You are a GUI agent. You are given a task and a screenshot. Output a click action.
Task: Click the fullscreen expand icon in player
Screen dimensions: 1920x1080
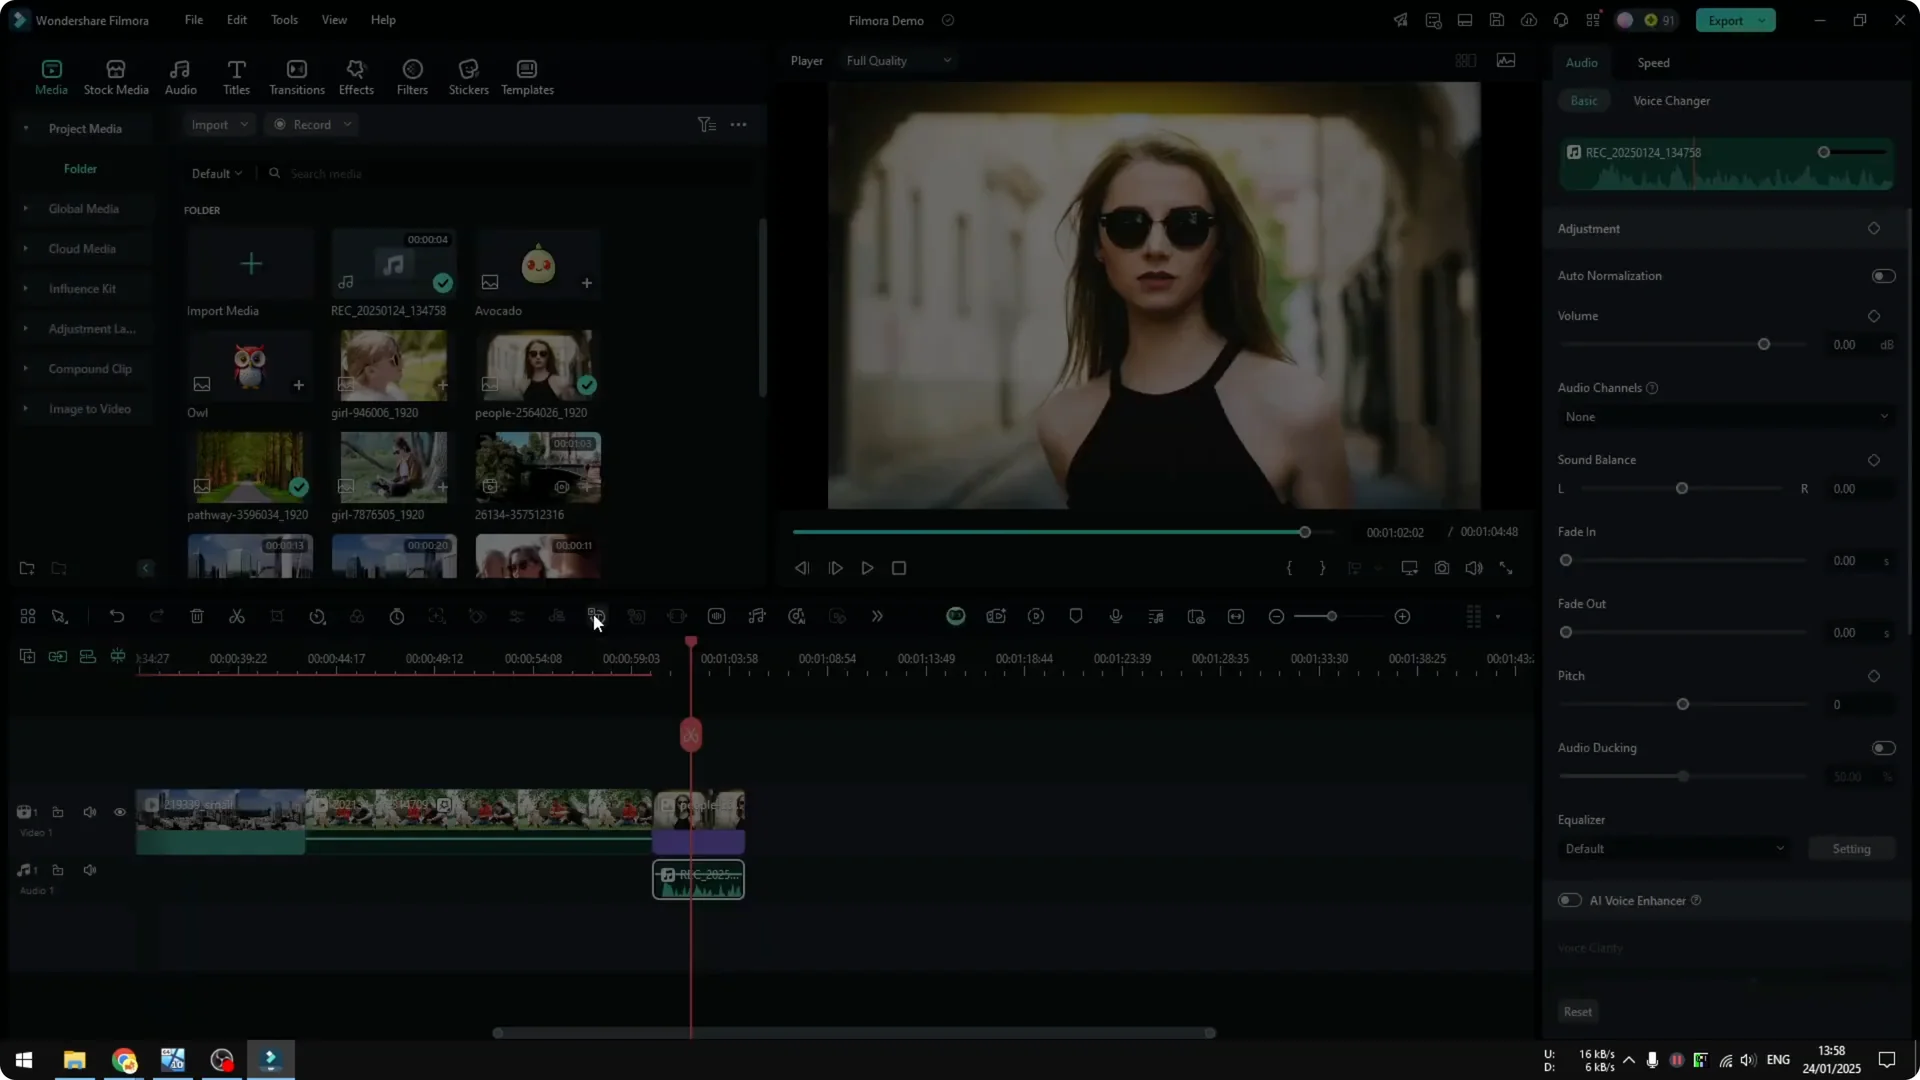click(x=1506, y=568)
